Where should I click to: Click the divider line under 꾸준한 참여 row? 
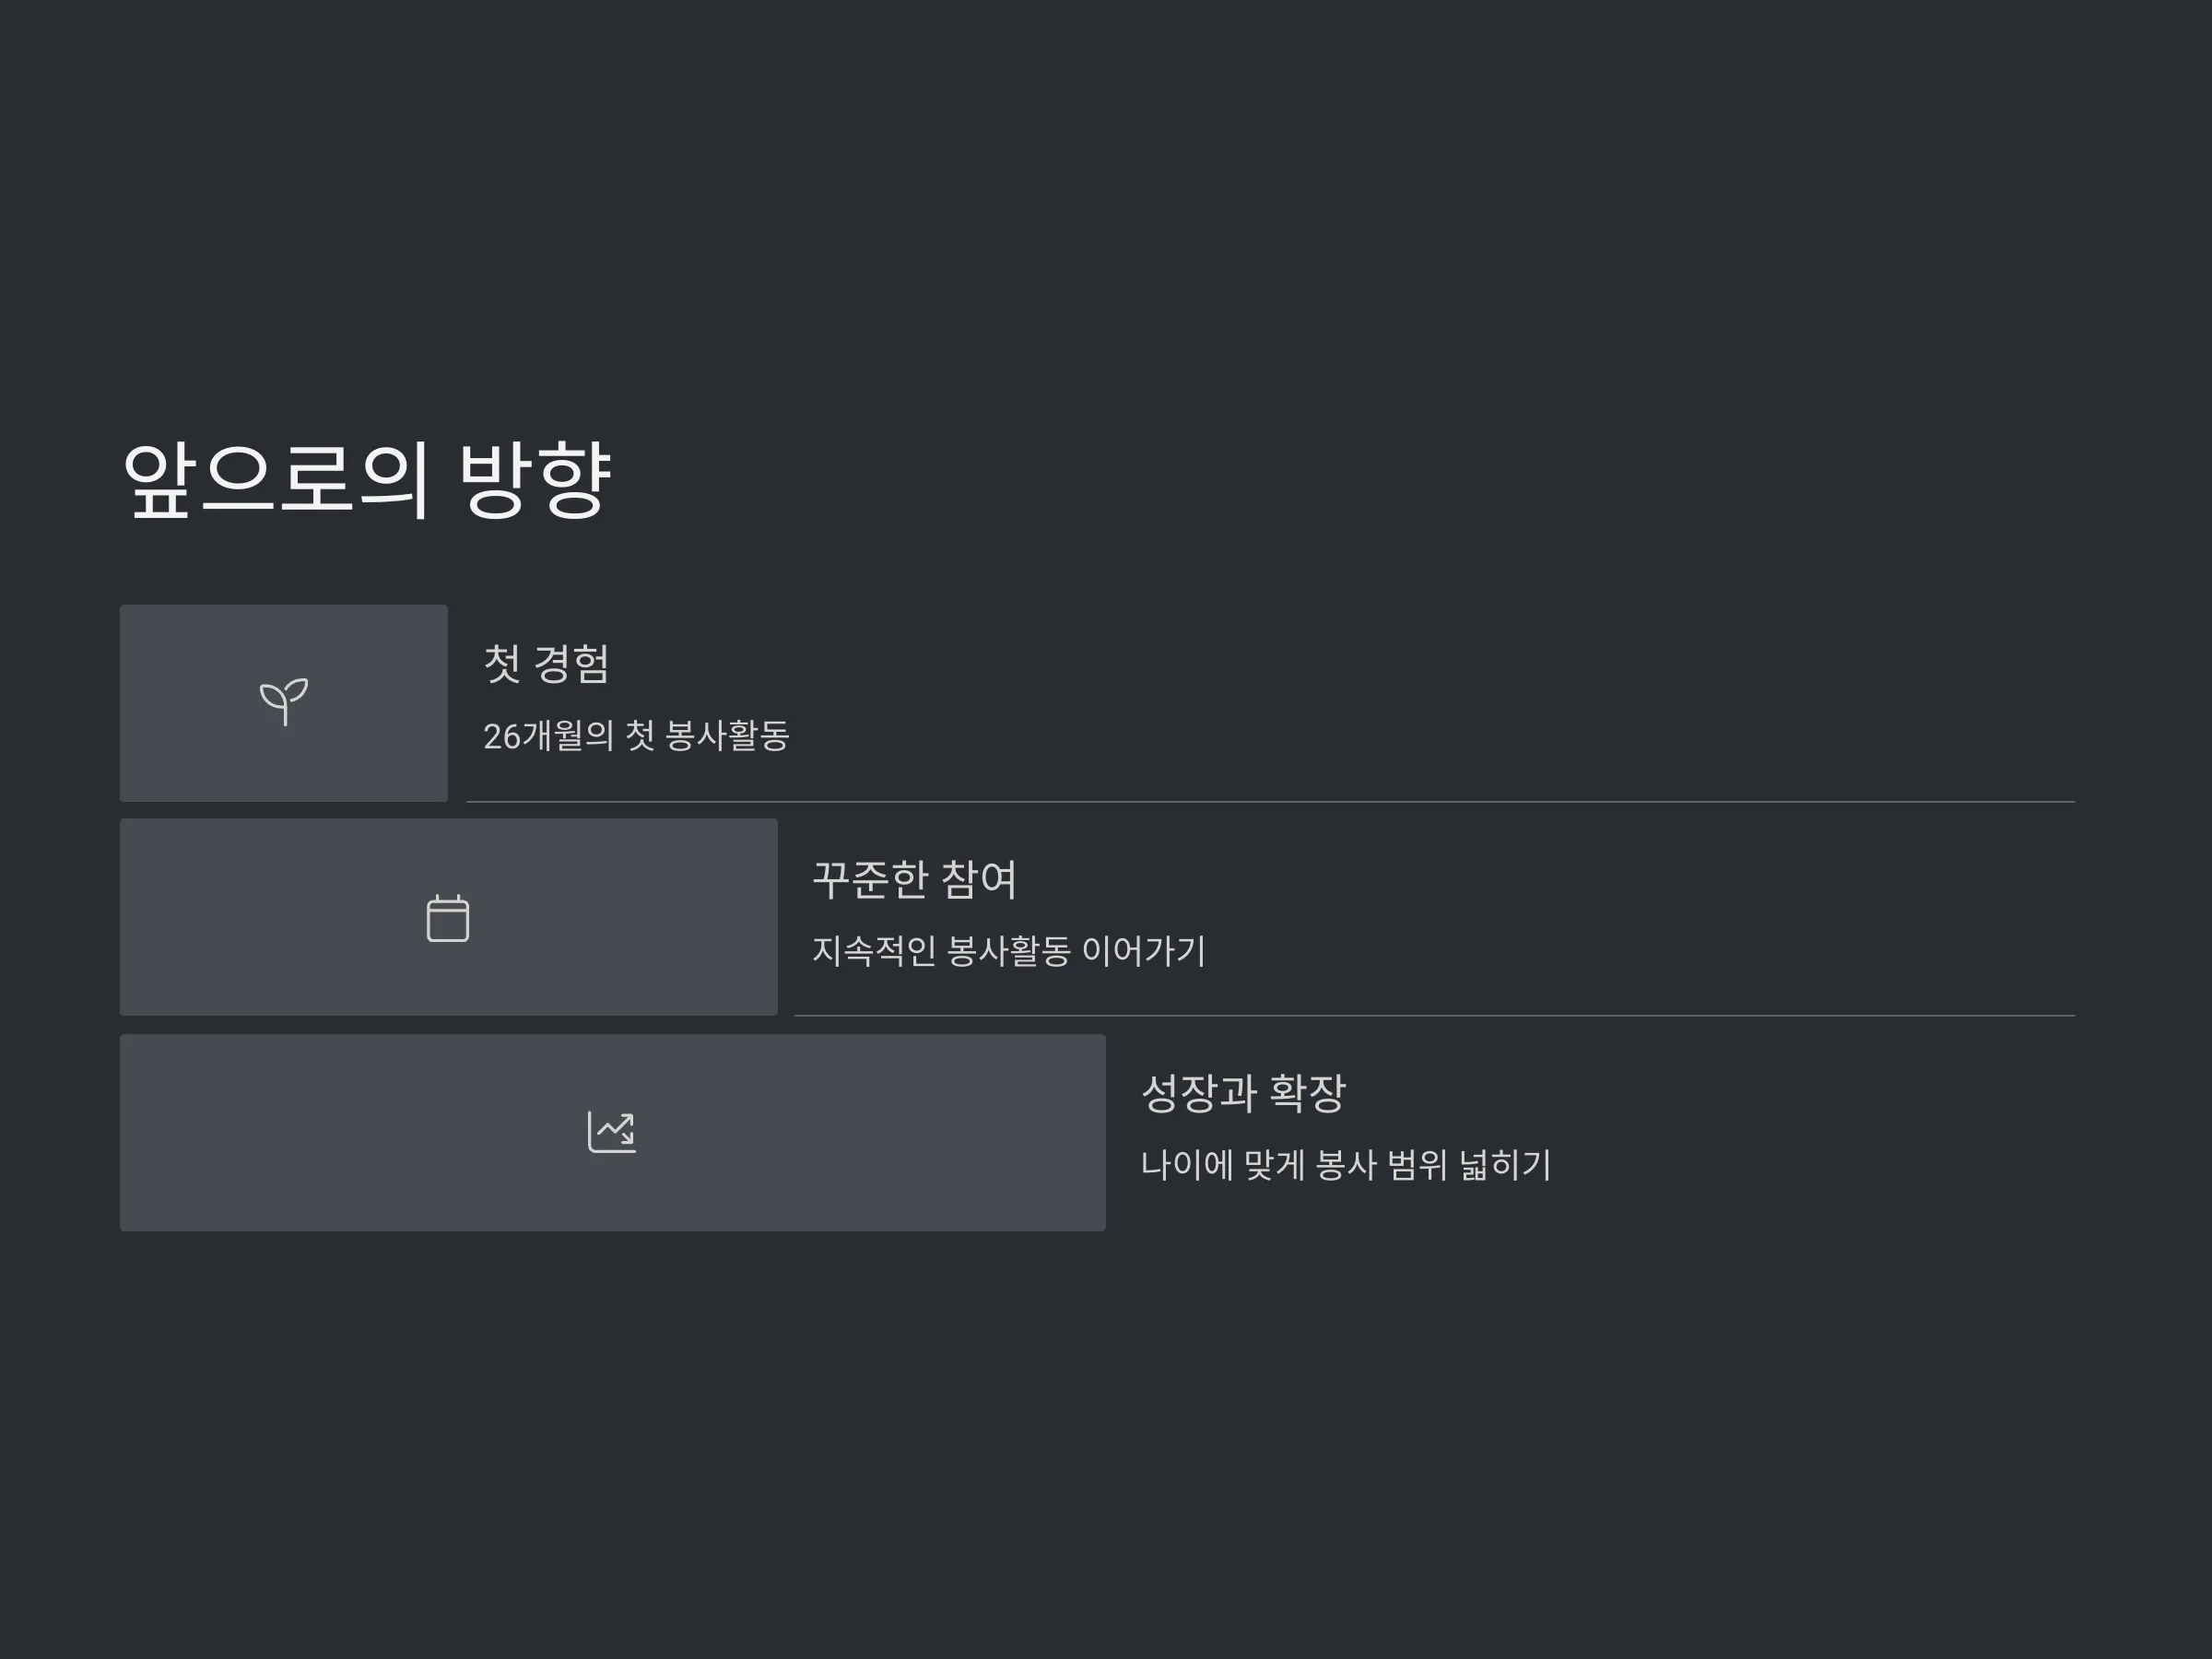click(x=1434, y=1016)
